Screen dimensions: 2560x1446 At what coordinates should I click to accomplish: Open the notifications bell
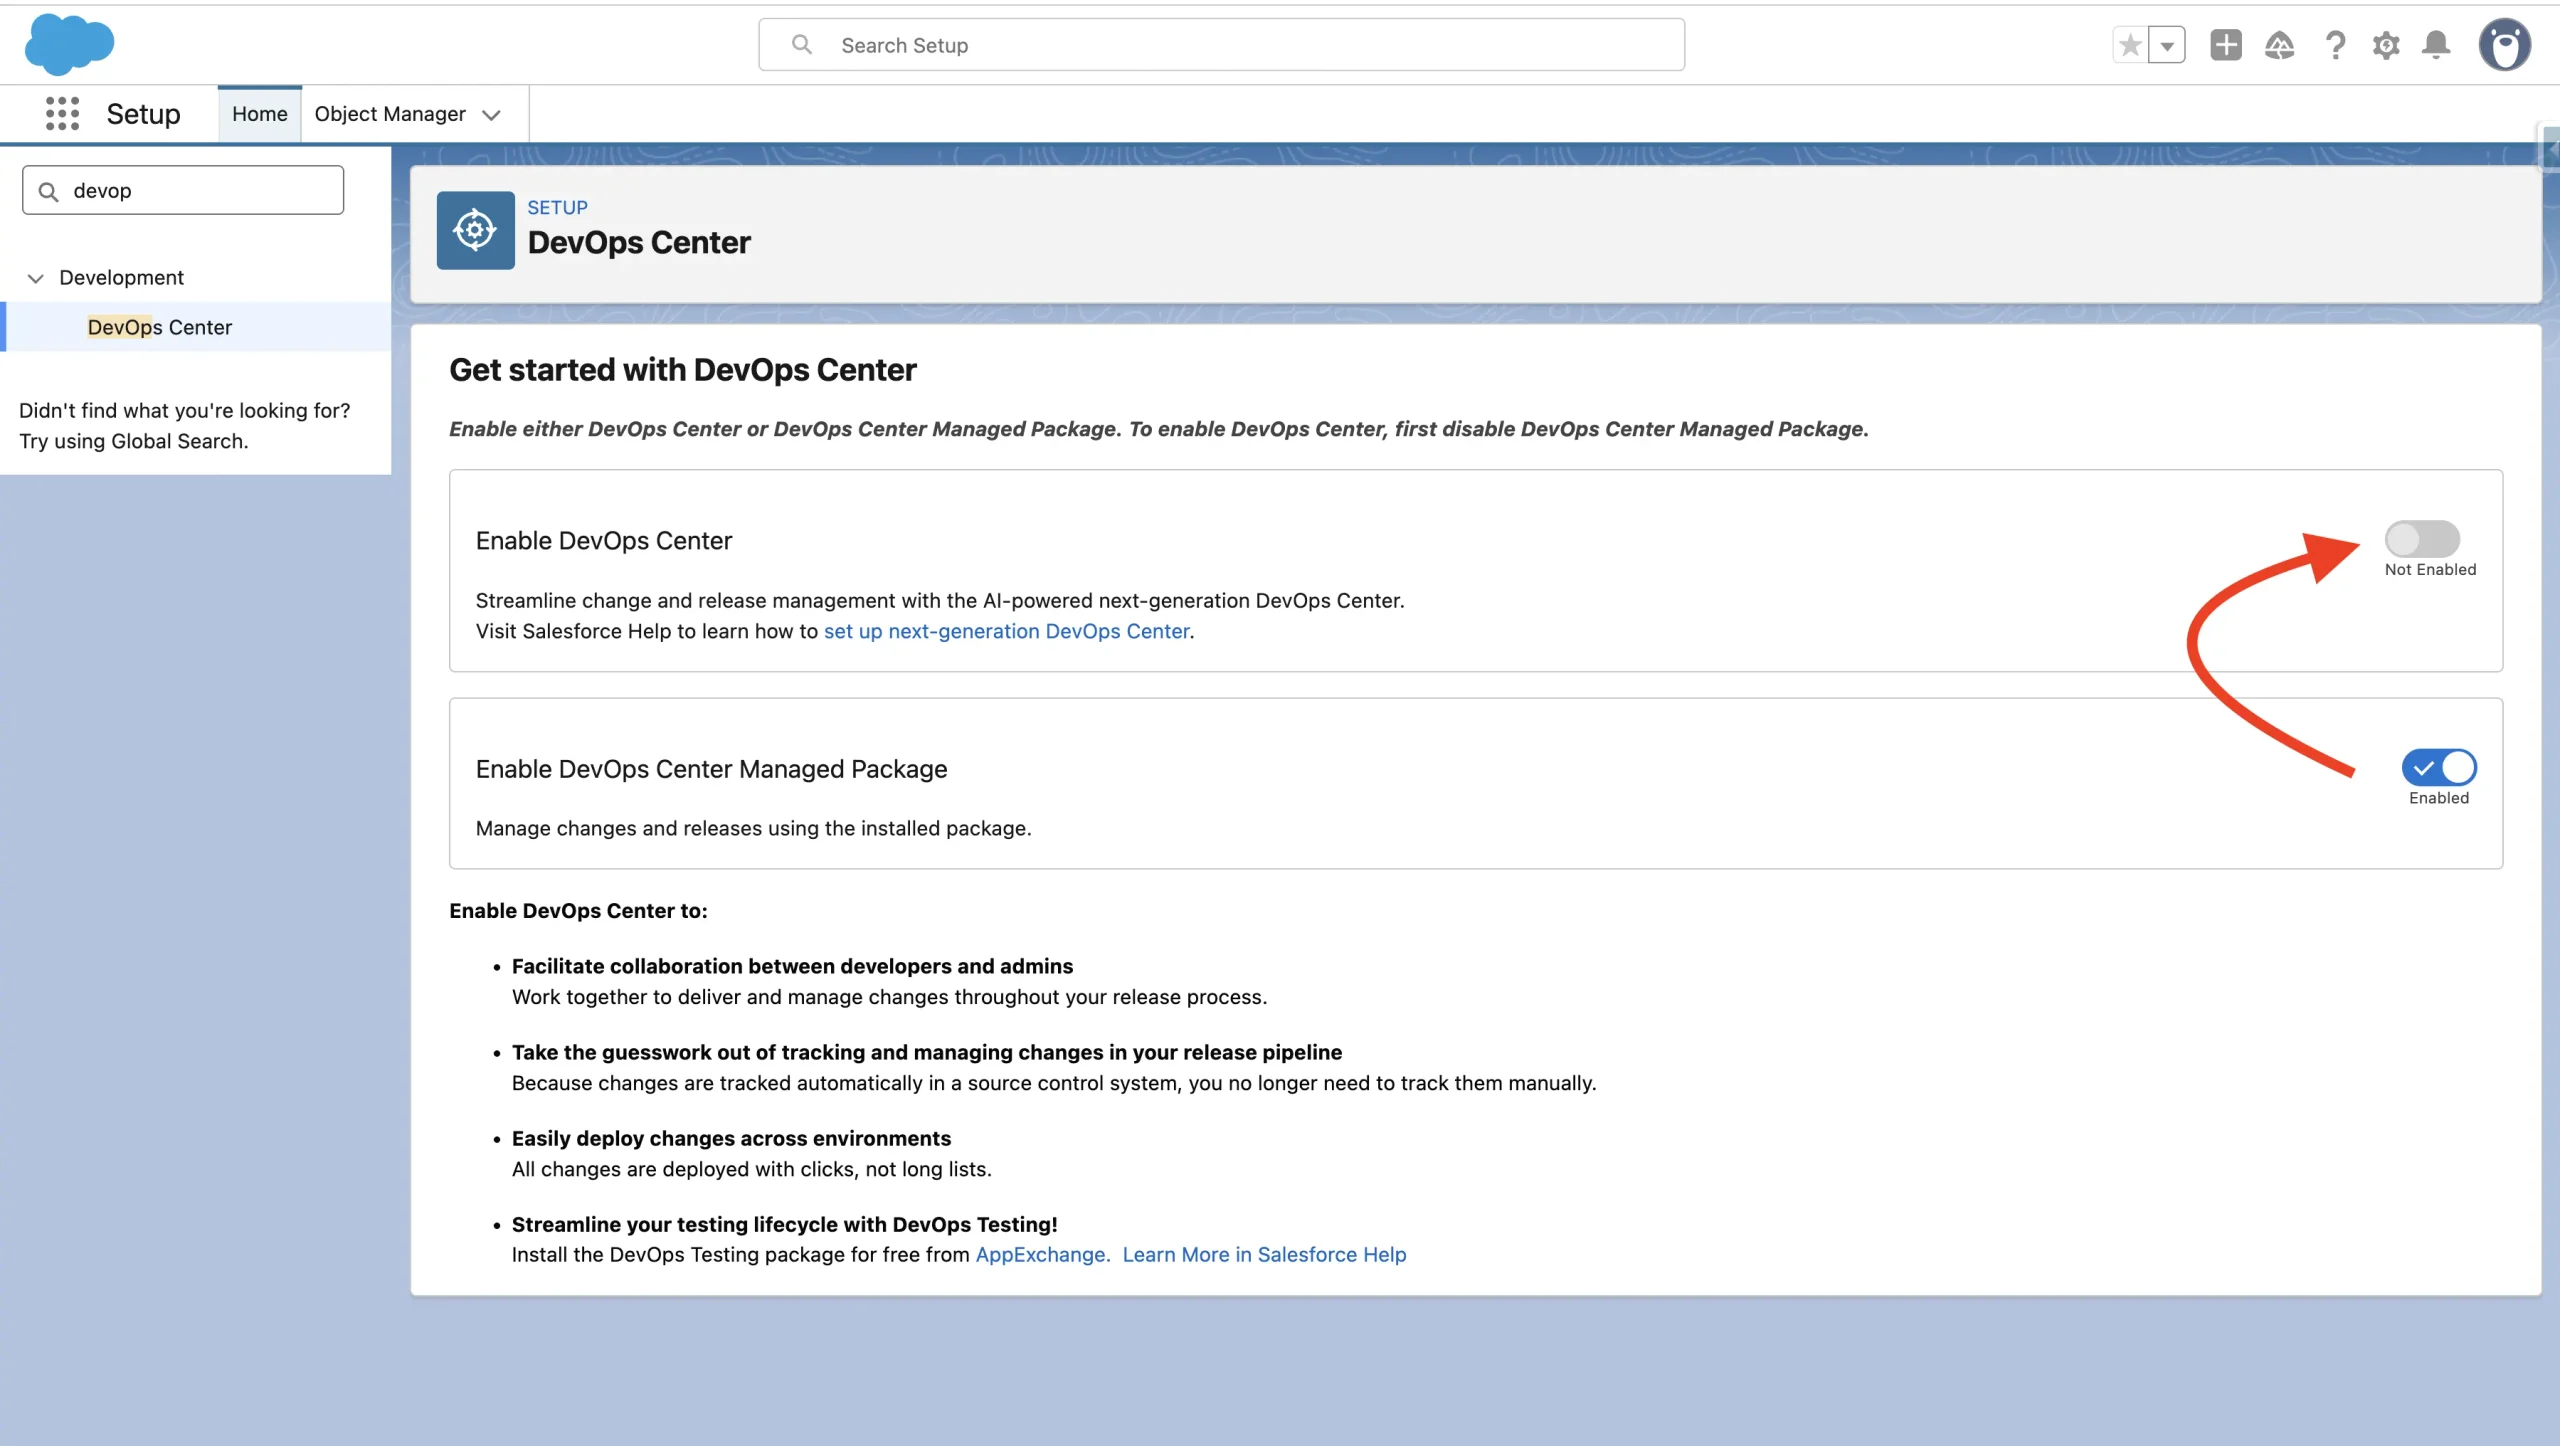[x=2436, y=45]
